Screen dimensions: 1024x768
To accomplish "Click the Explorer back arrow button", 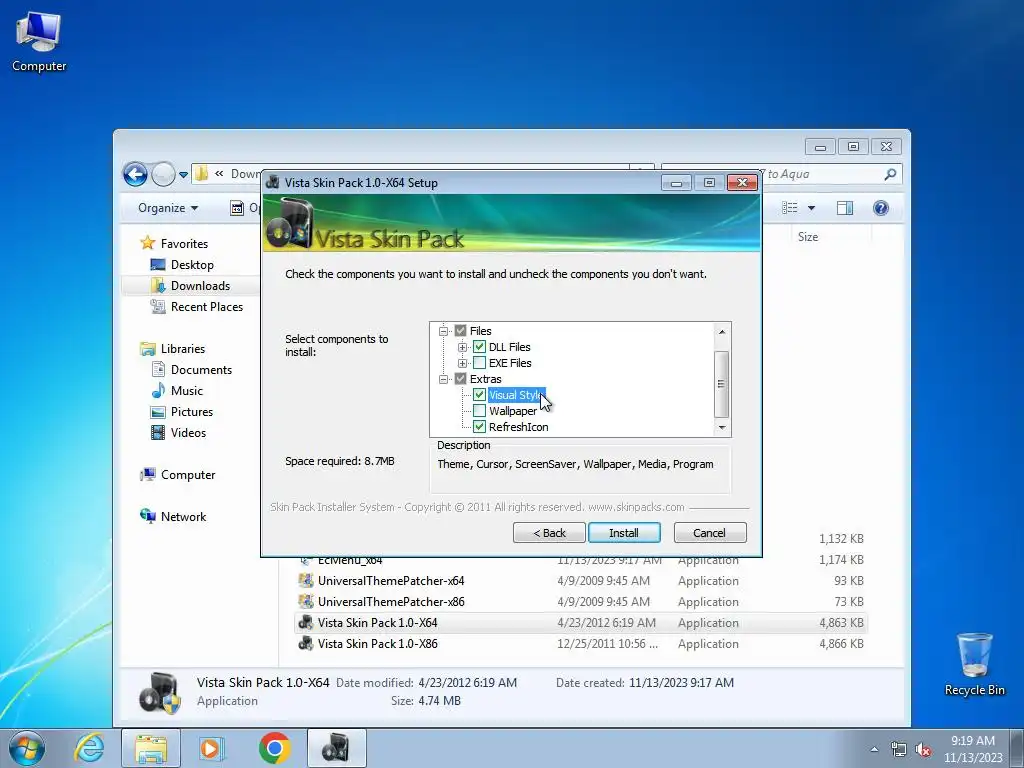I will [x=135, y=174].
